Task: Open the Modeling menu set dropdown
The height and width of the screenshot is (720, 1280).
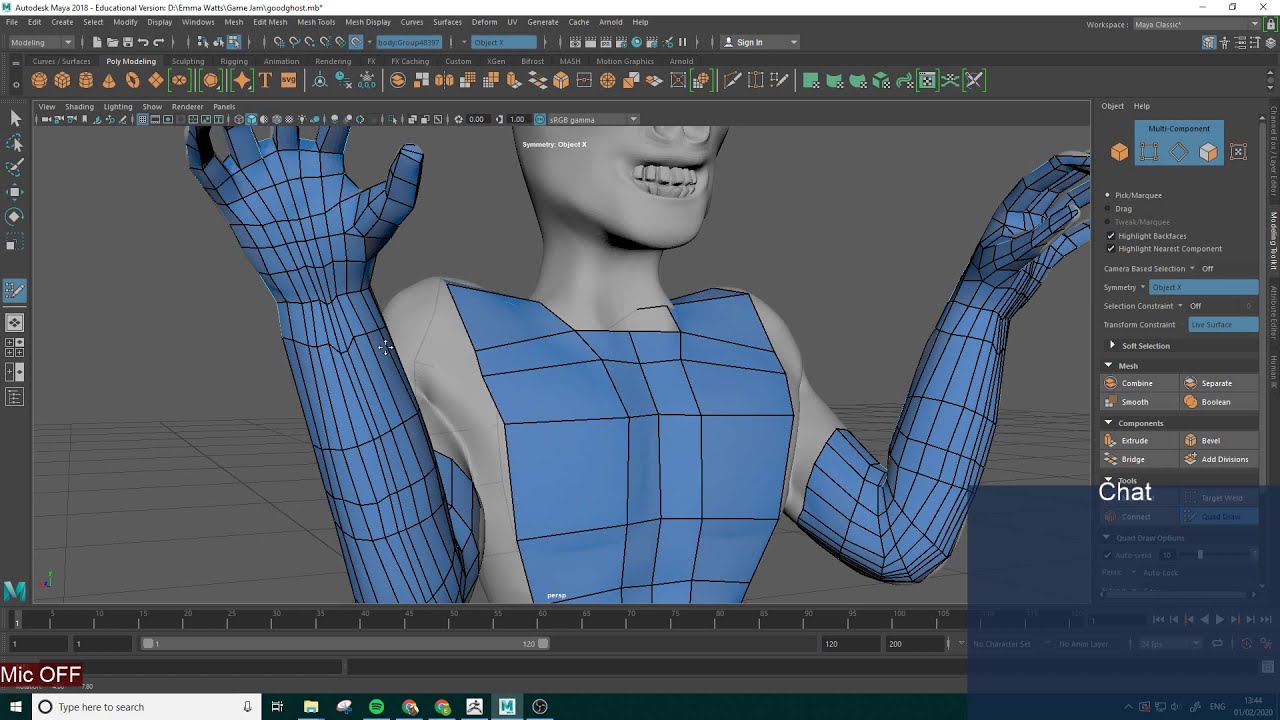Action: [40, 42]
